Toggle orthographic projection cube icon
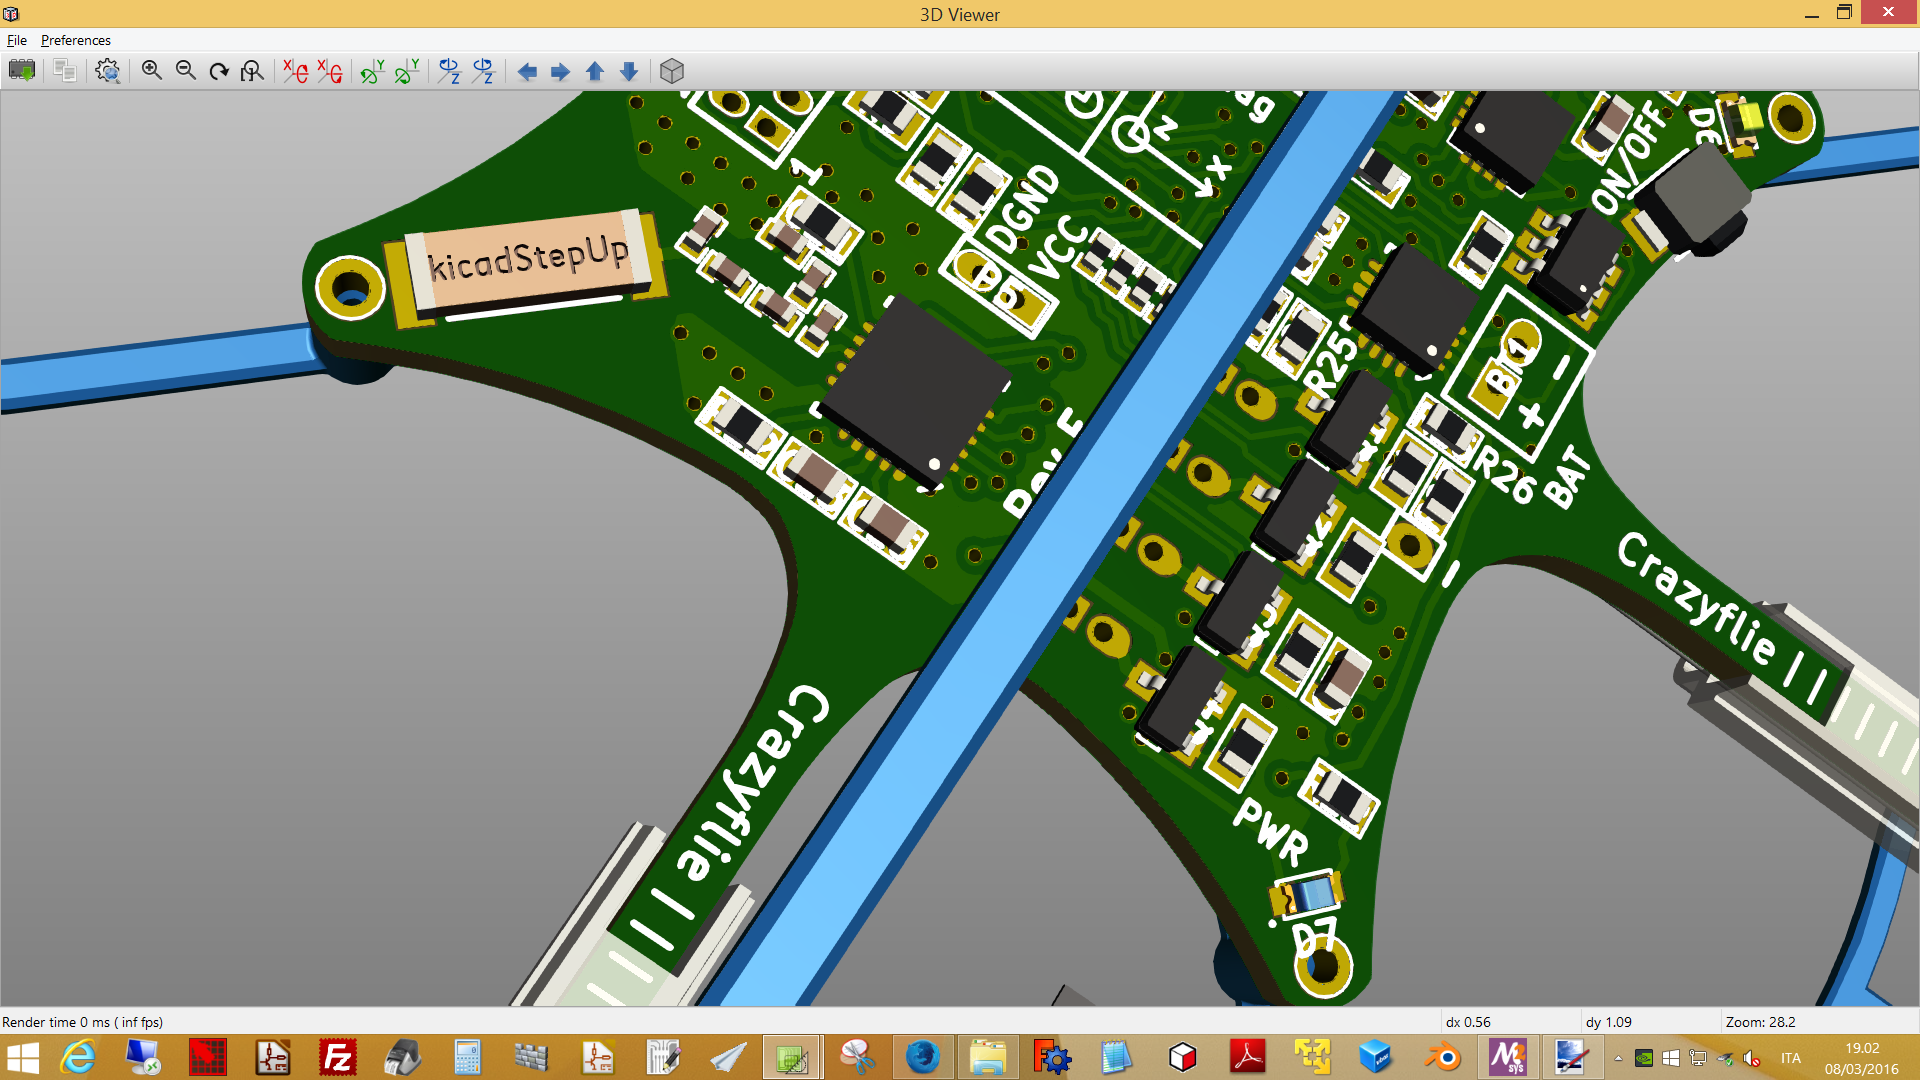 pos(672,71)
